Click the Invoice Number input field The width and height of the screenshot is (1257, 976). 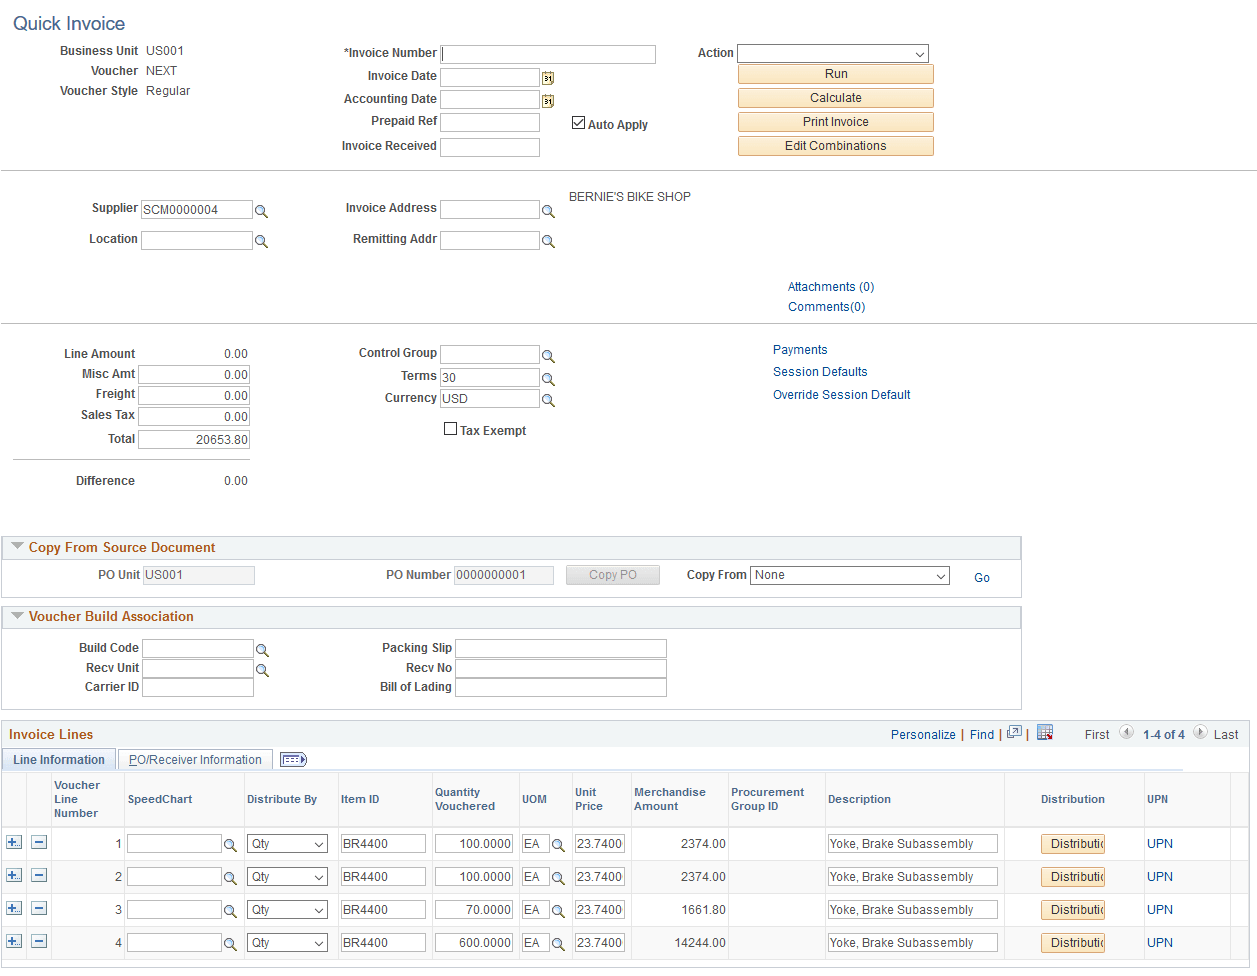tap(548, 53)
